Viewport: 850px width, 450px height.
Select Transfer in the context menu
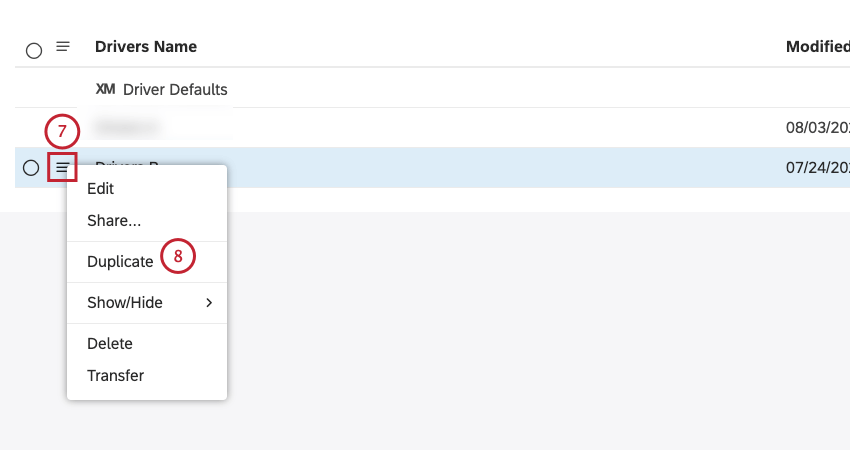[115, 376]
